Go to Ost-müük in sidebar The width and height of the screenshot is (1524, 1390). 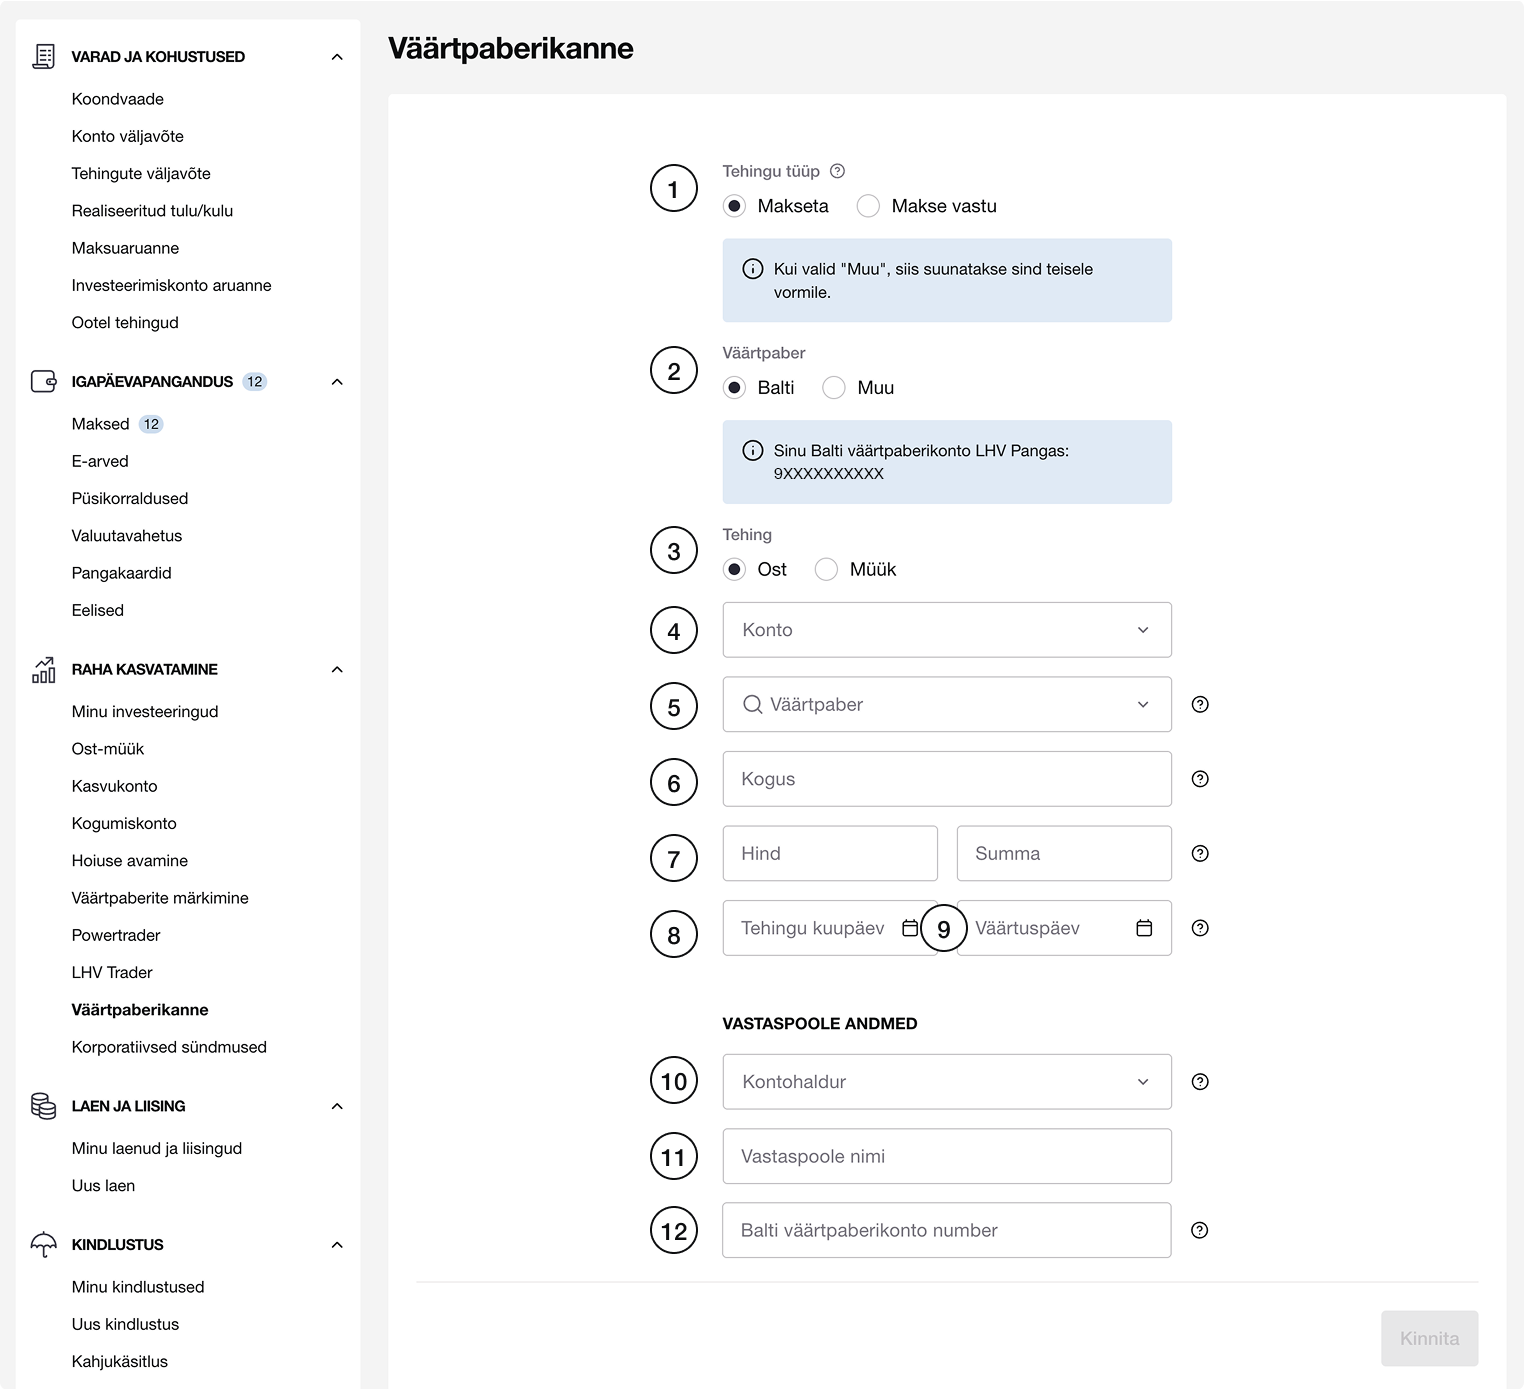[x=108, y=749]
